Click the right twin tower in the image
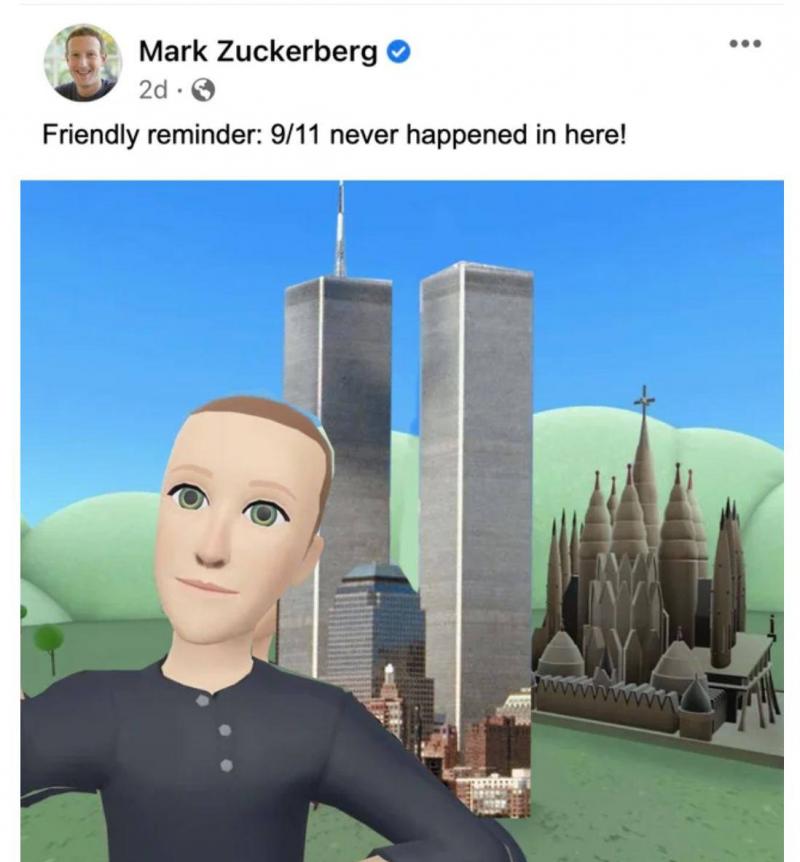The height and width of the screenshot is (862, 800). pyautogui.click(x=476, y=489)
